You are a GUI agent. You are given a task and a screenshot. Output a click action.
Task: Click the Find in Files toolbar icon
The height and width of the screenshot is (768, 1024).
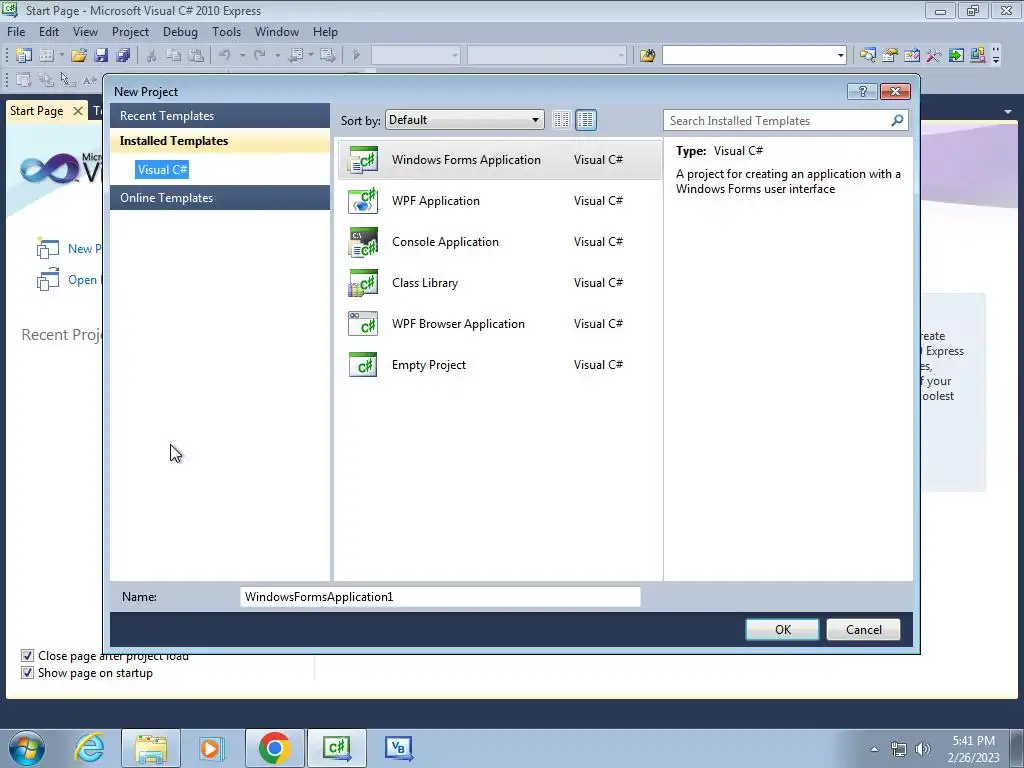[648, 56]
